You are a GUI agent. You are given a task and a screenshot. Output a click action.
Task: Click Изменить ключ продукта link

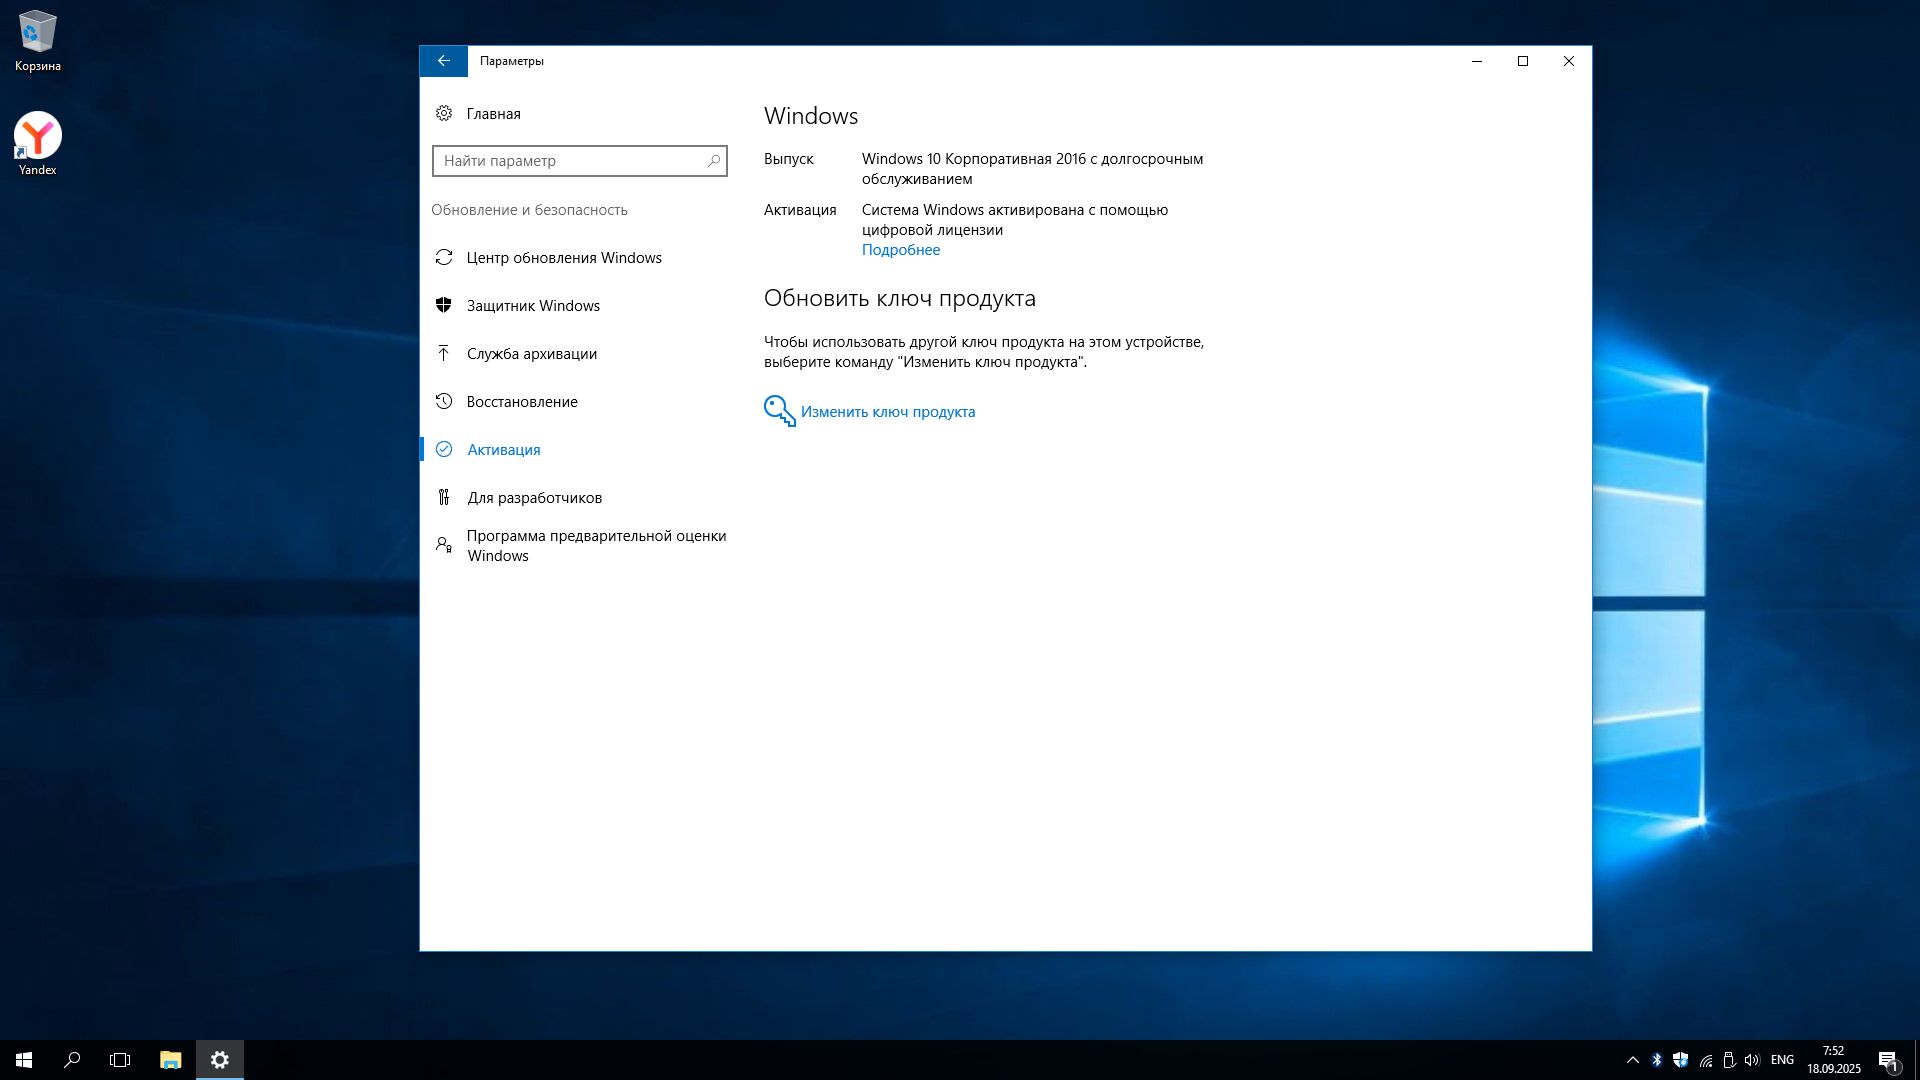pyautogui.click(x=887, y=412)
